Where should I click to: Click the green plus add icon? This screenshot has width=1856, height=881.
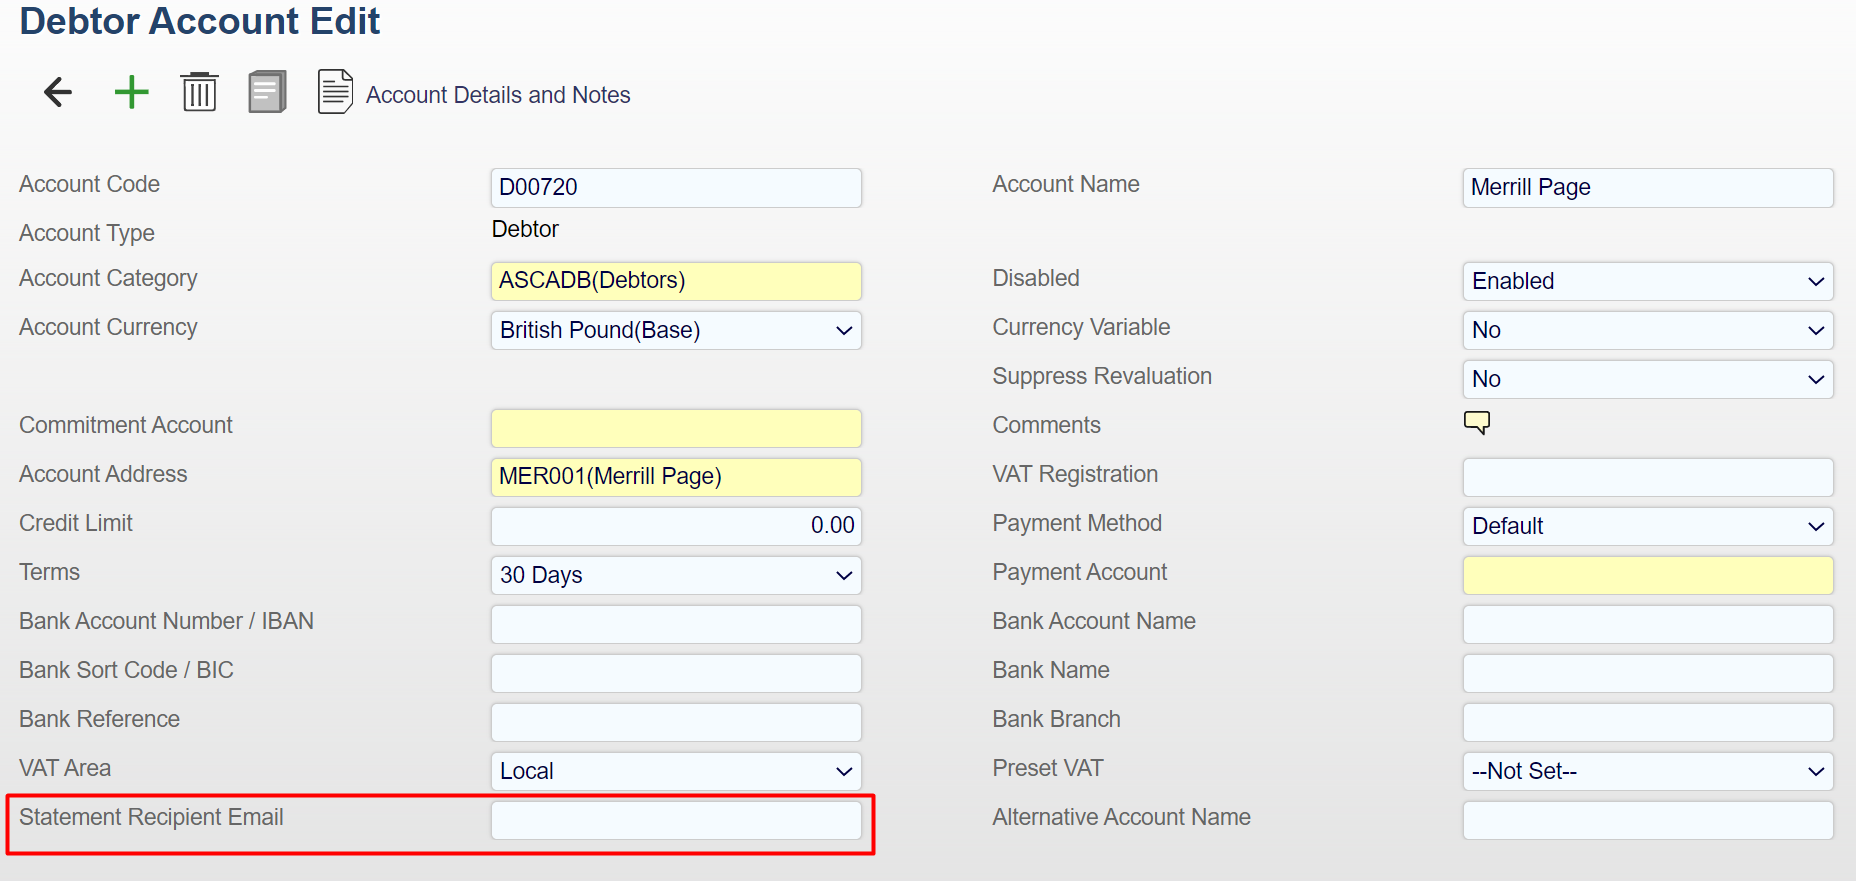[x=131, y=92]
